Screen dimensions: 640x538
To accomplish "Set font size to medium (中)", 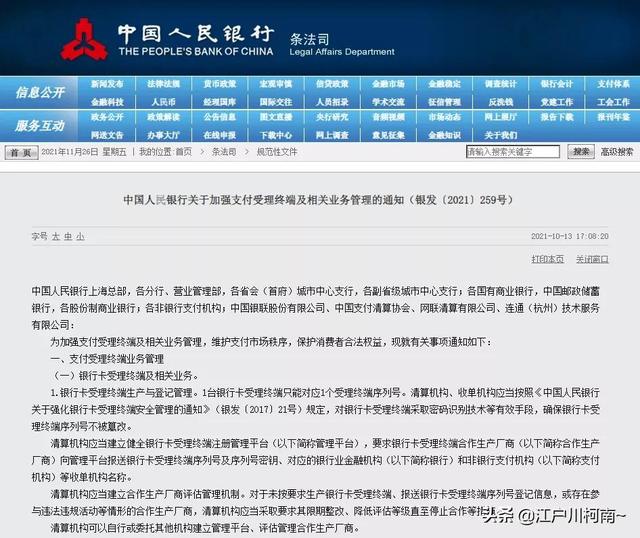I will coord(68,236).
